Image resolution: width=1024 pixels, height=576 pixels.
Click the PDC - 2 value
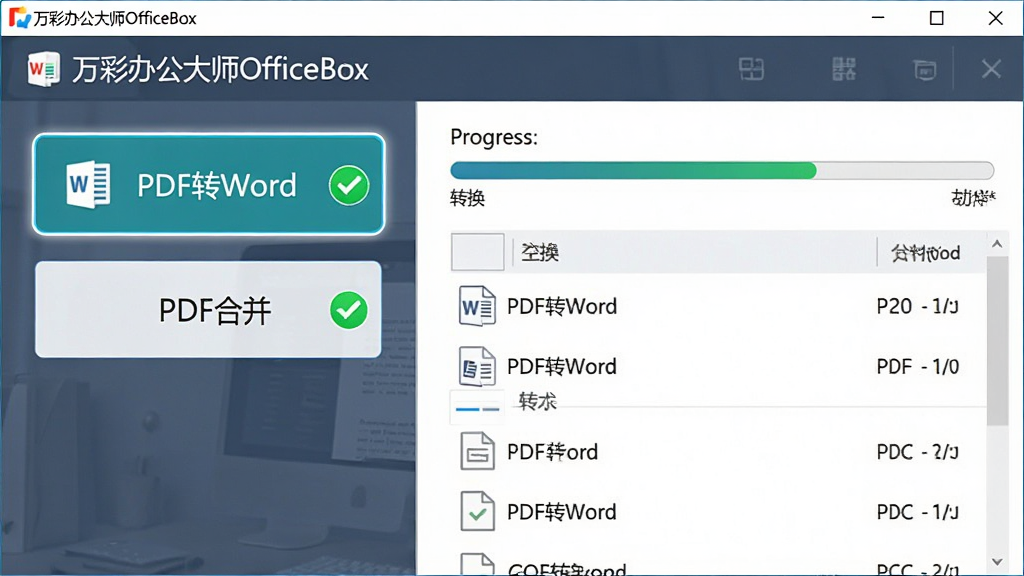click(918, 452)
